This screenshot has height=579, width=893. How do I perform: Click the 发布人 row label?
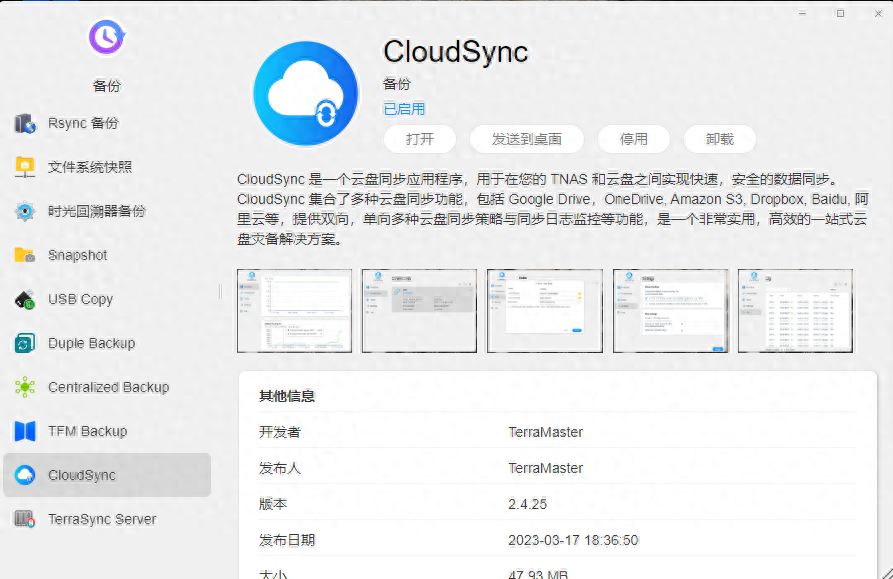click(x=280, y=468)
